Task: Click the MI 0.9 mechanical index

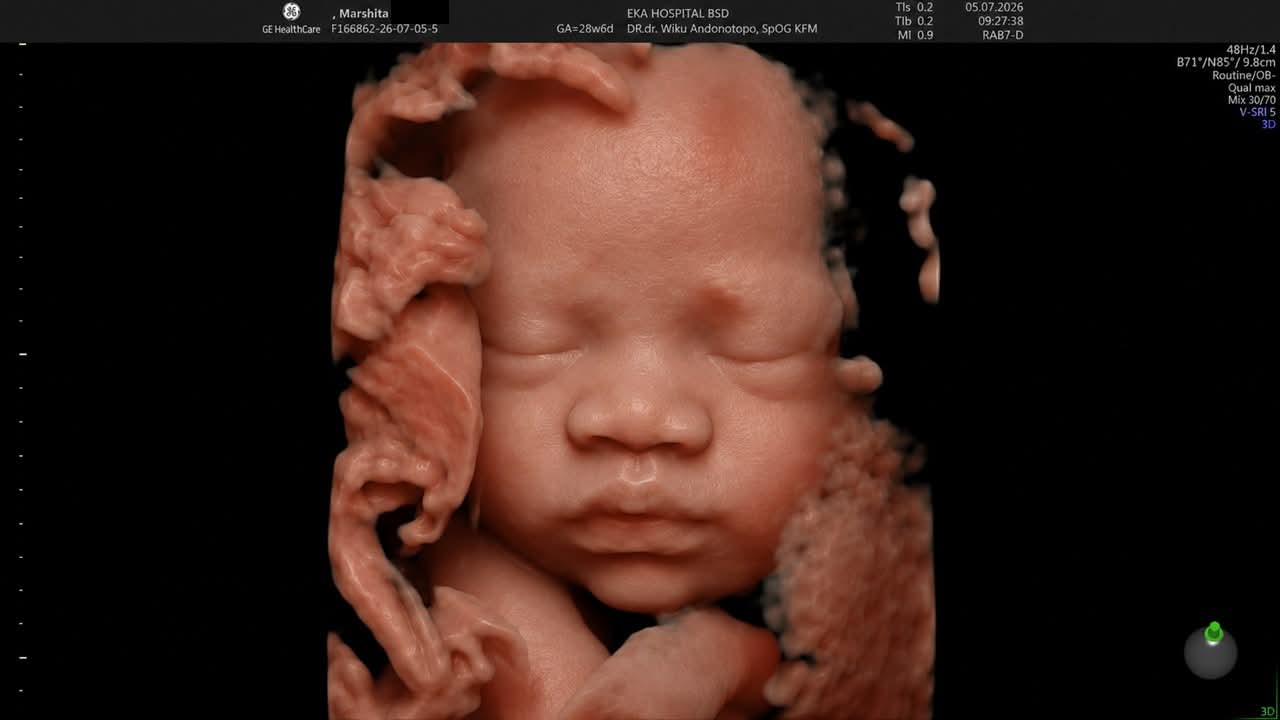Action: [x=914, y=35]
